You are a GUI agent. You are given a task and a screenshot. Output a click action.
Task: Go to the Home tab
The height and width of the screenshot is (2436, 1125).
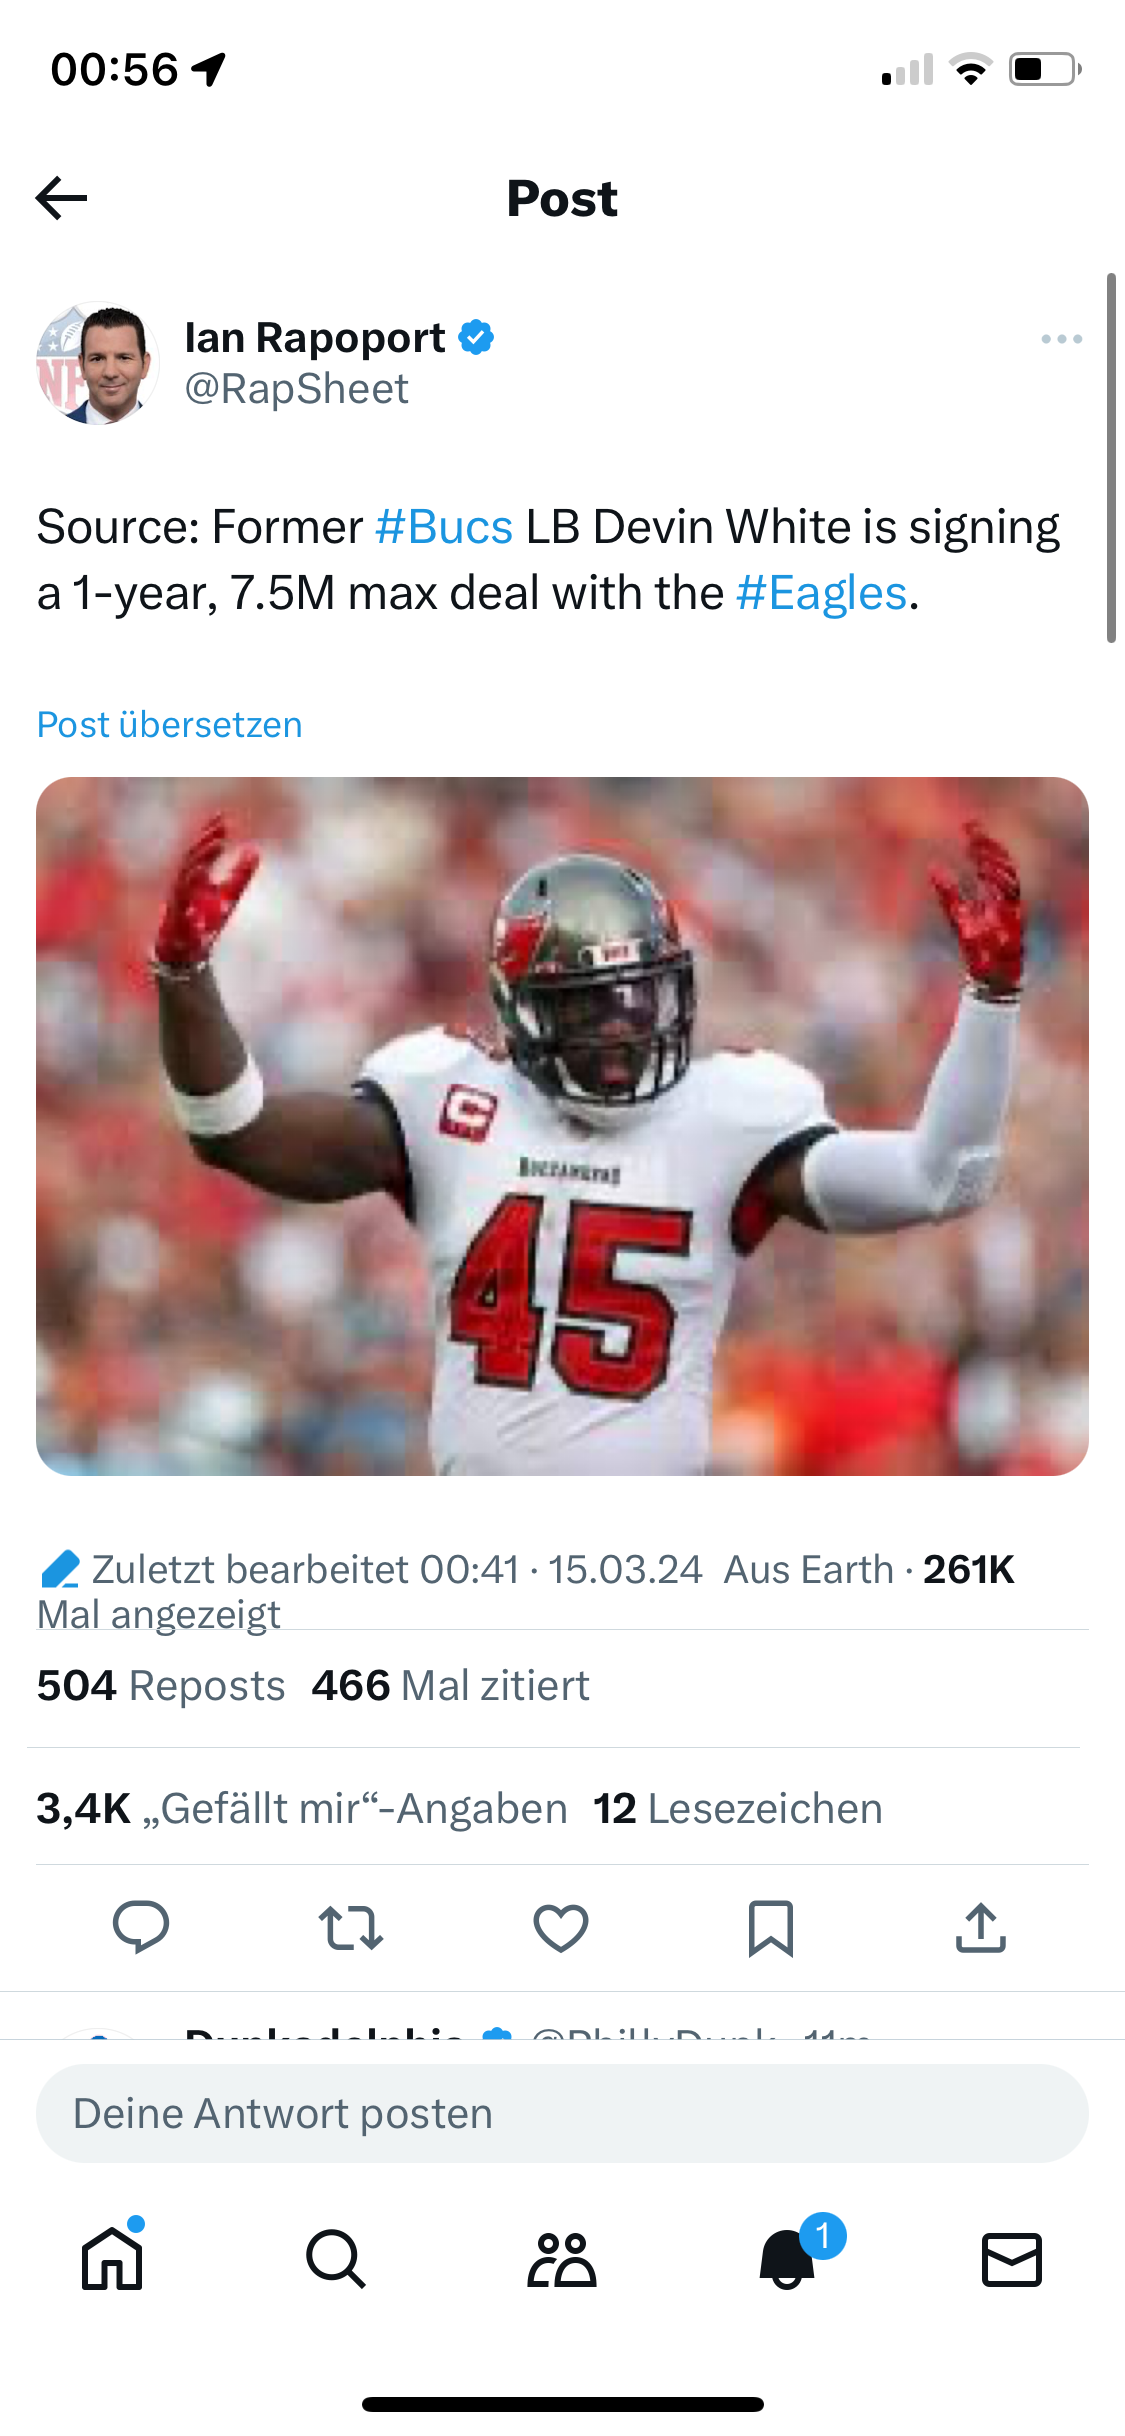(112, 2258)
